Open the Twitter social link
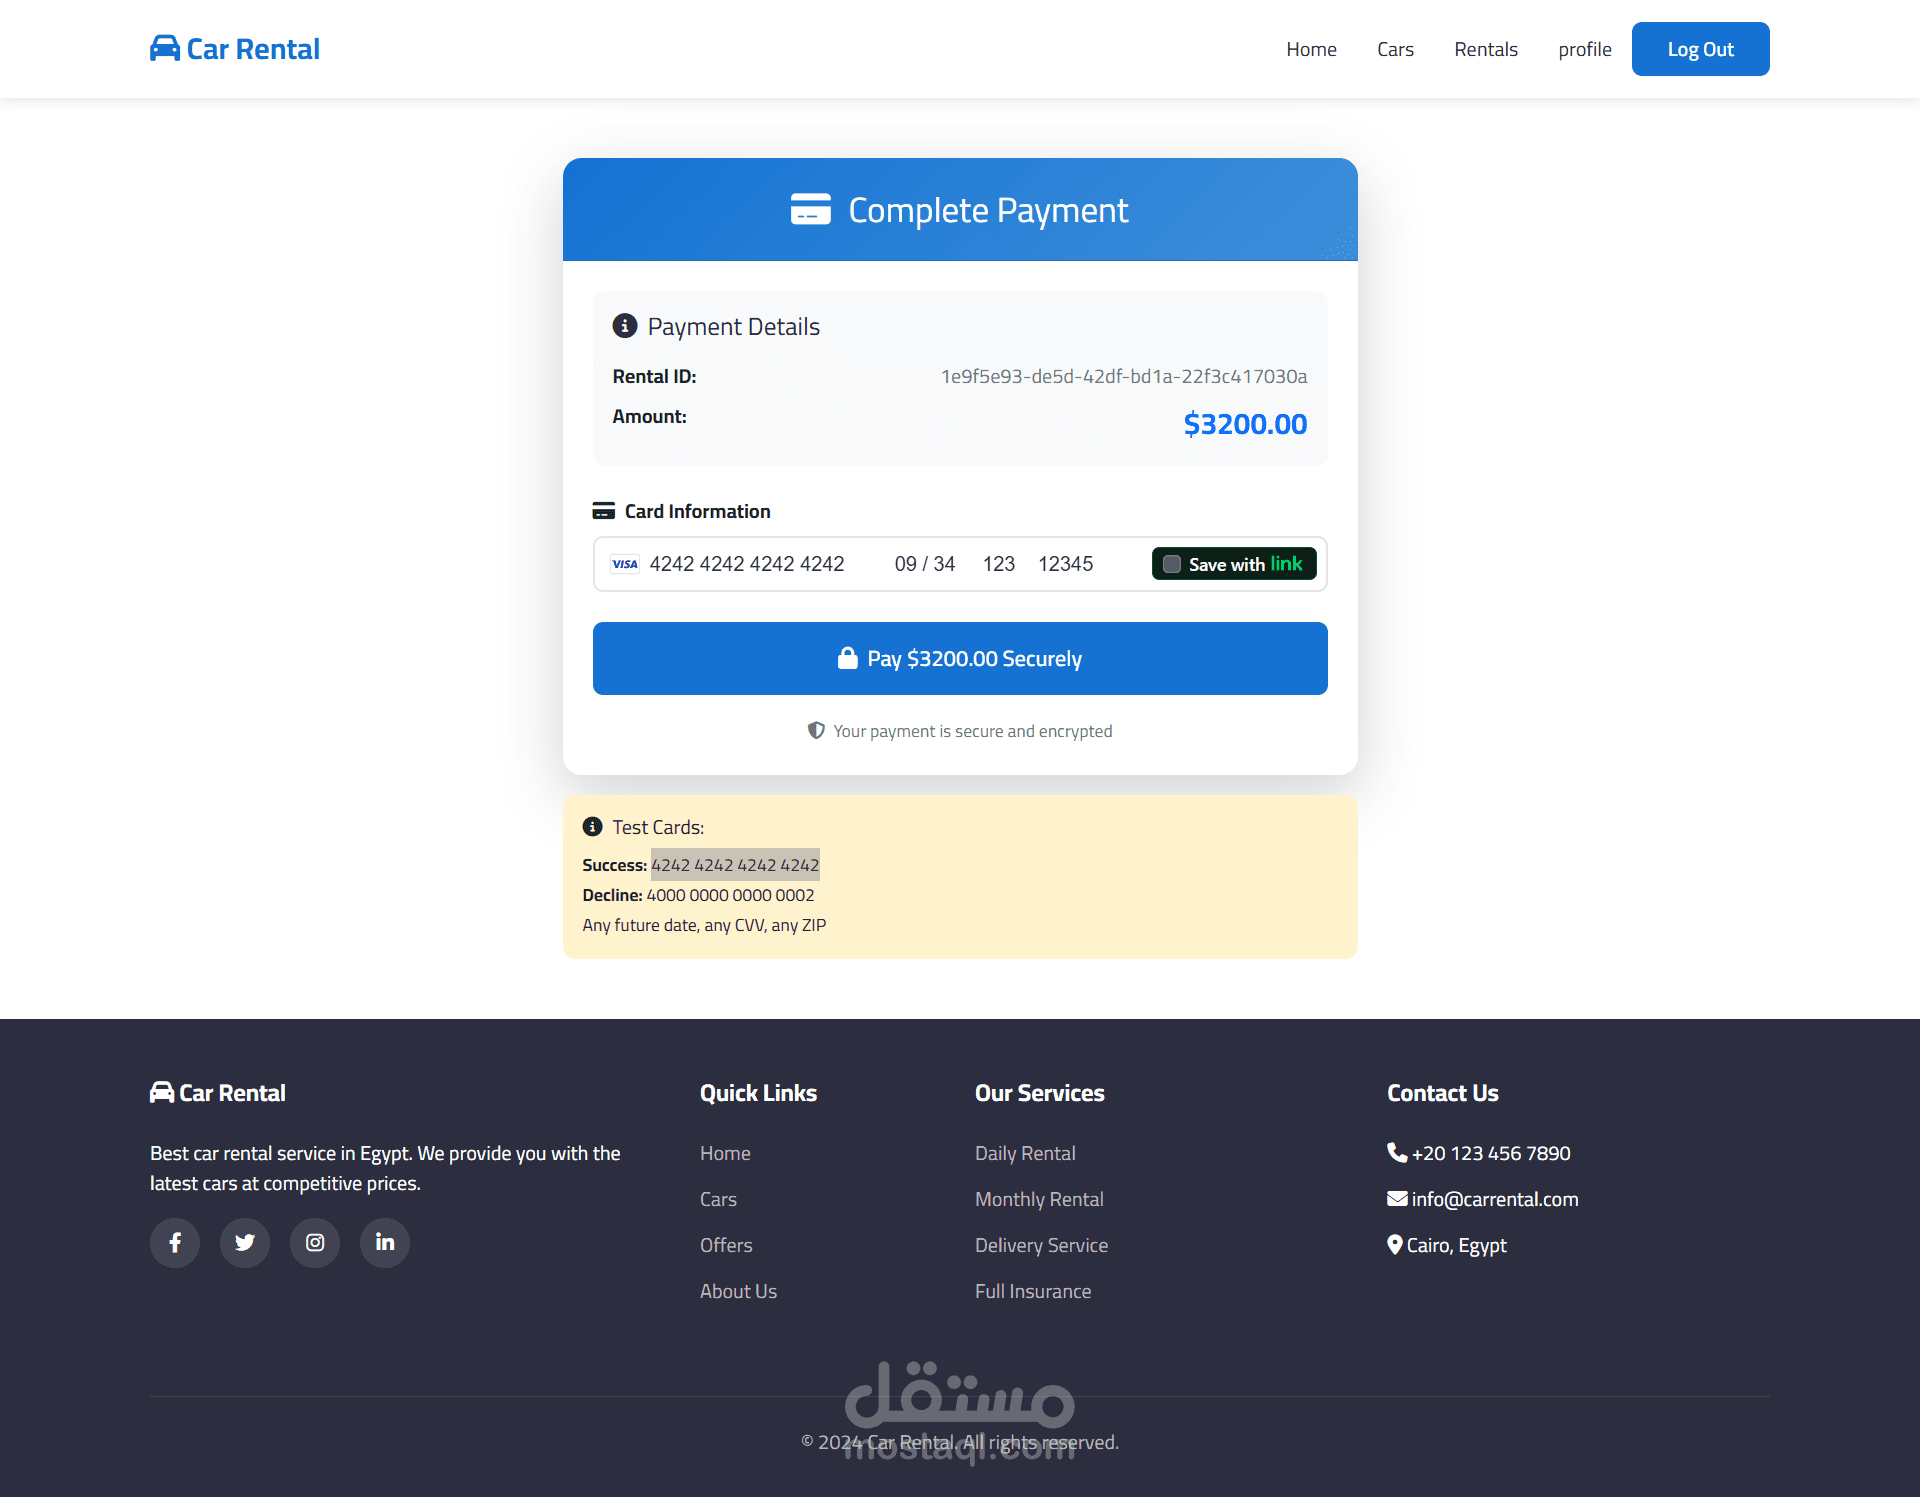The width and height of the screenshot is (1920, 1497). click(245, 1243)
